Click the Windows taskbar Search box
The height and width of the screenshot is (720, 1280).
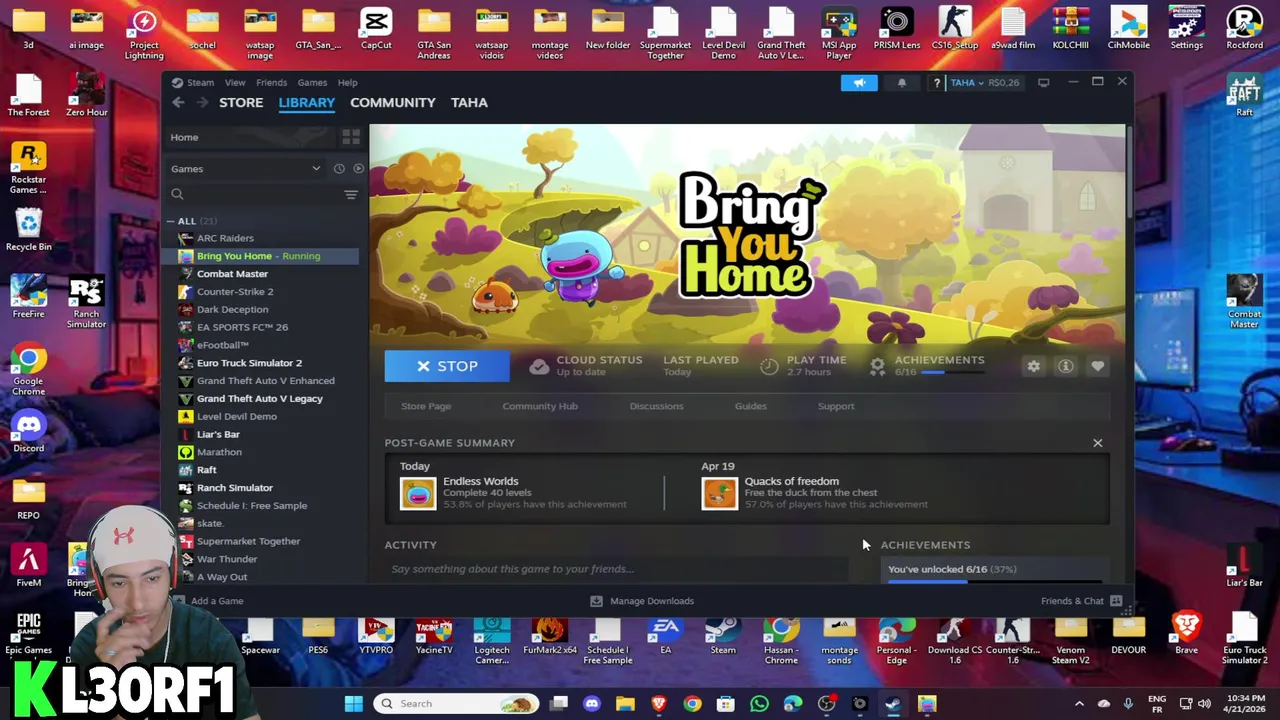click(x=456, y=703)
